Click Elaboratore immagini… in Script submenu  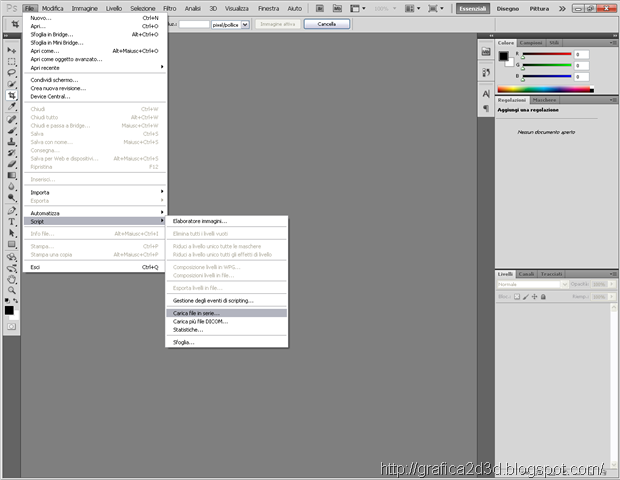[200, 221]
